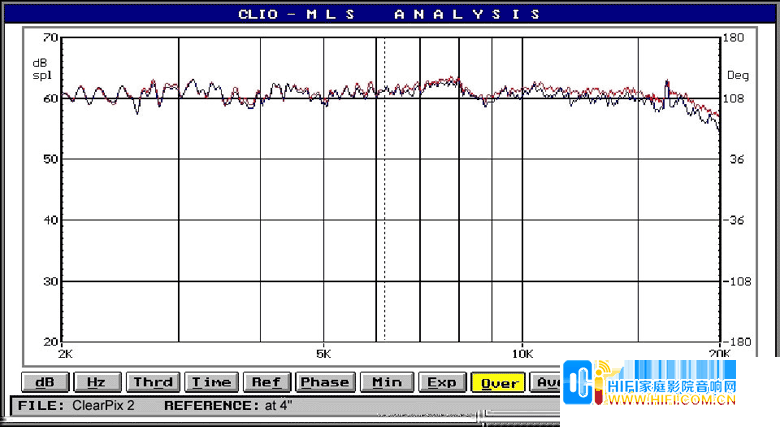
Task: Click the Exp button
Action: coord(441,382)
